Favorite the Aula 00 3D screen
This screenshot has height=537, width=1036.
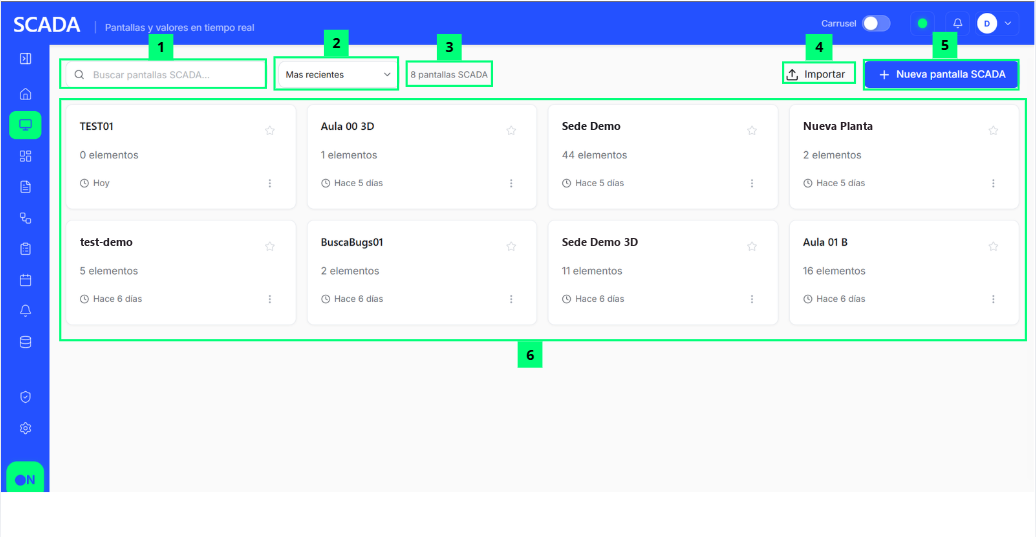pyautogui.click(x=511, y=131)
